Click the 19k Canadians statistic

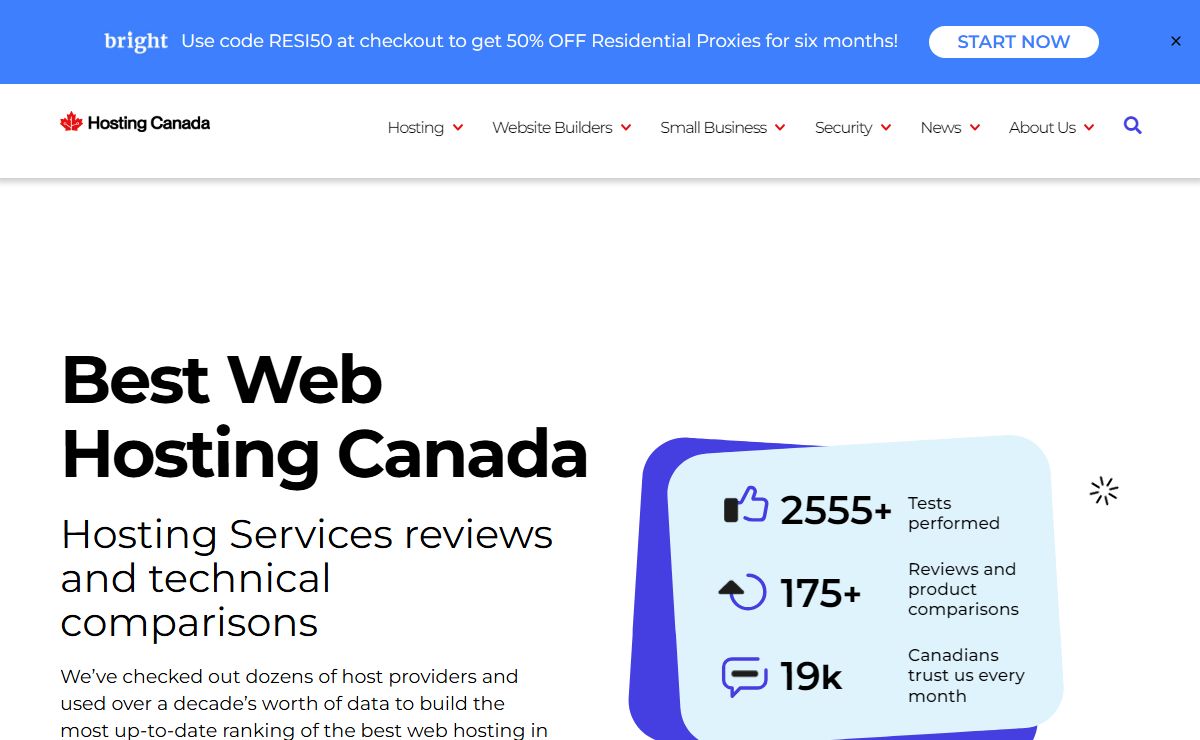click(x=811, y=677)
